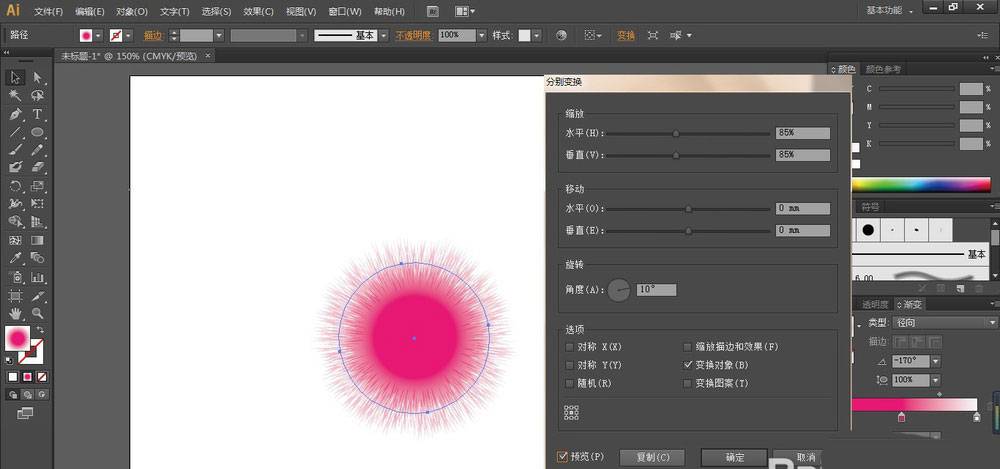The height and width of the screenshot is (469, 1000).
Task: Enable the 对称 X(X) checkbox
Action: pos(570,347)
